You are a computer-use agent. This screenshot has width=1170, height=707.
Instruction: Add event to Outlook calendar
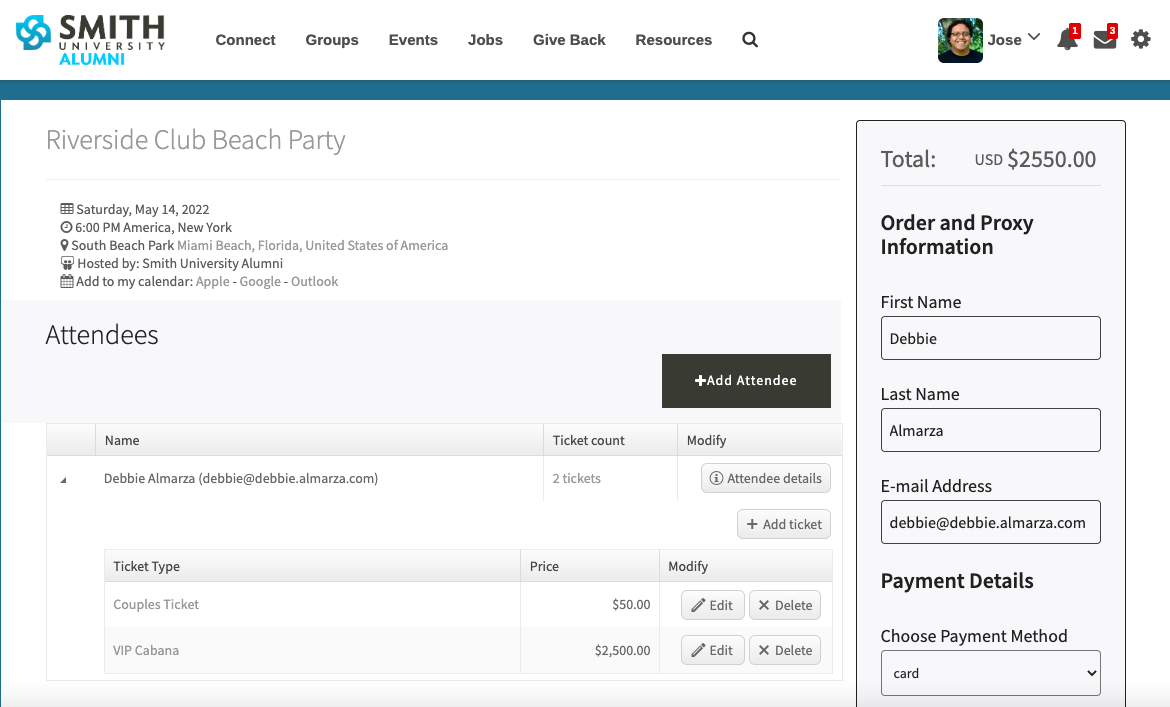[x=314, y=281]
